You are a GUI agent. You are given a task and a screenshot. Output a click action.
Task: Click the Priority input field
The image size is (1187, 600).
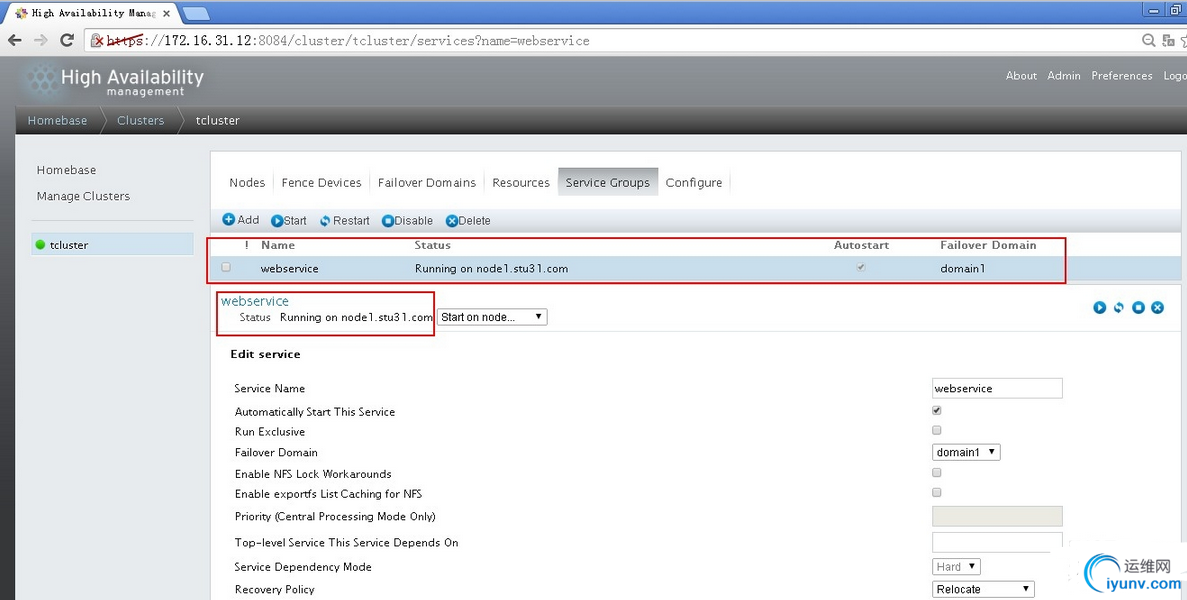(x=997, y=516)
